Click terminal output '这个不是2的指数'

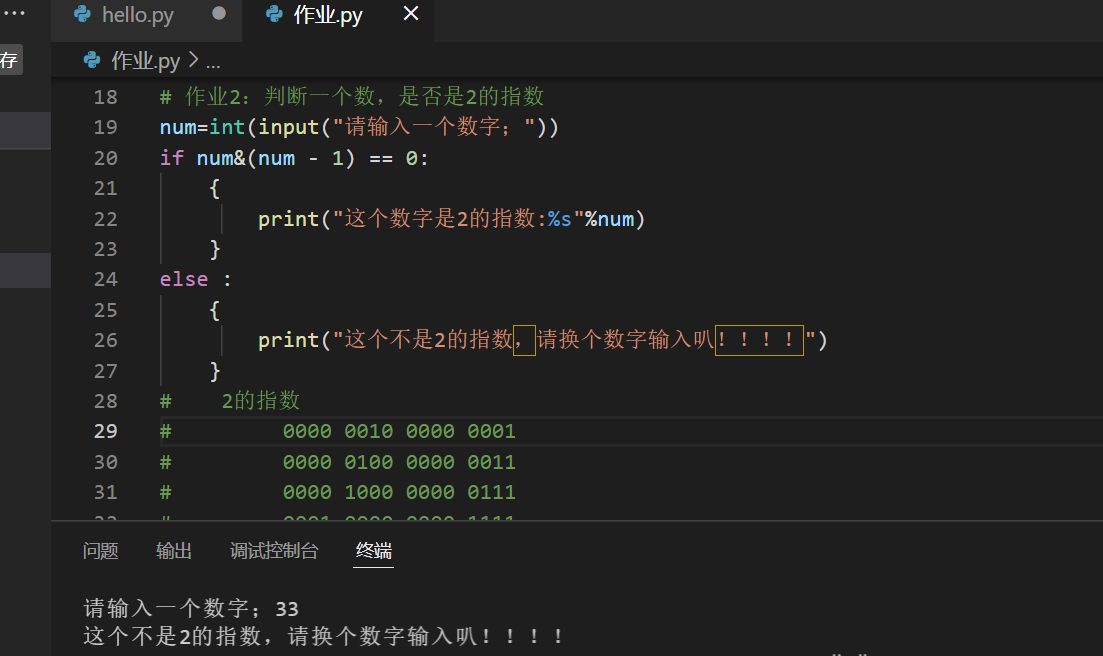172,636
